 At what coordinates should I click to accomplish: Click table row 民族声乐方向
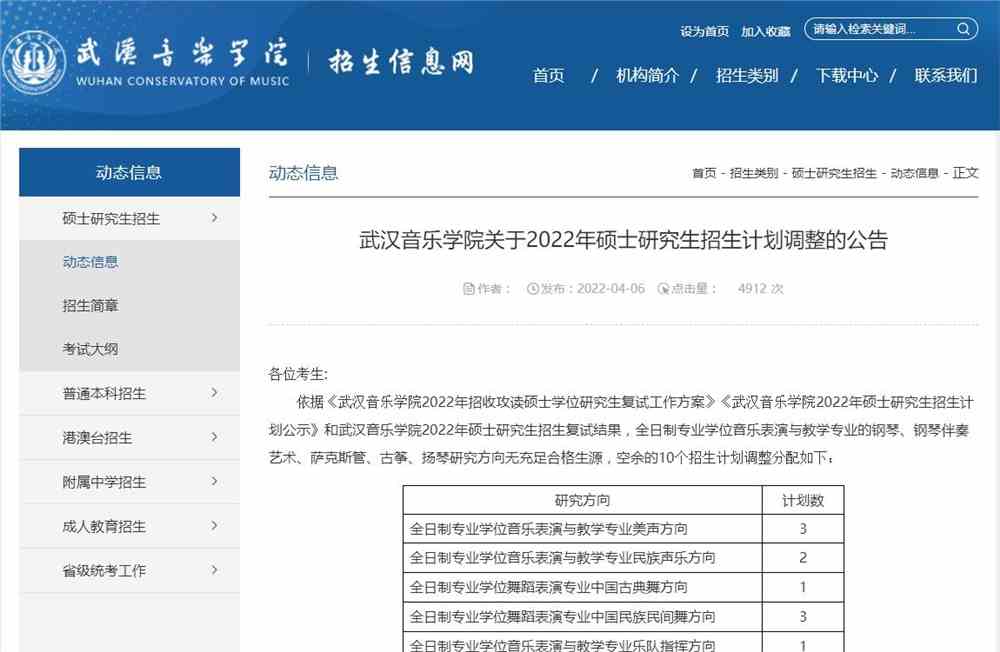(623, 558)
